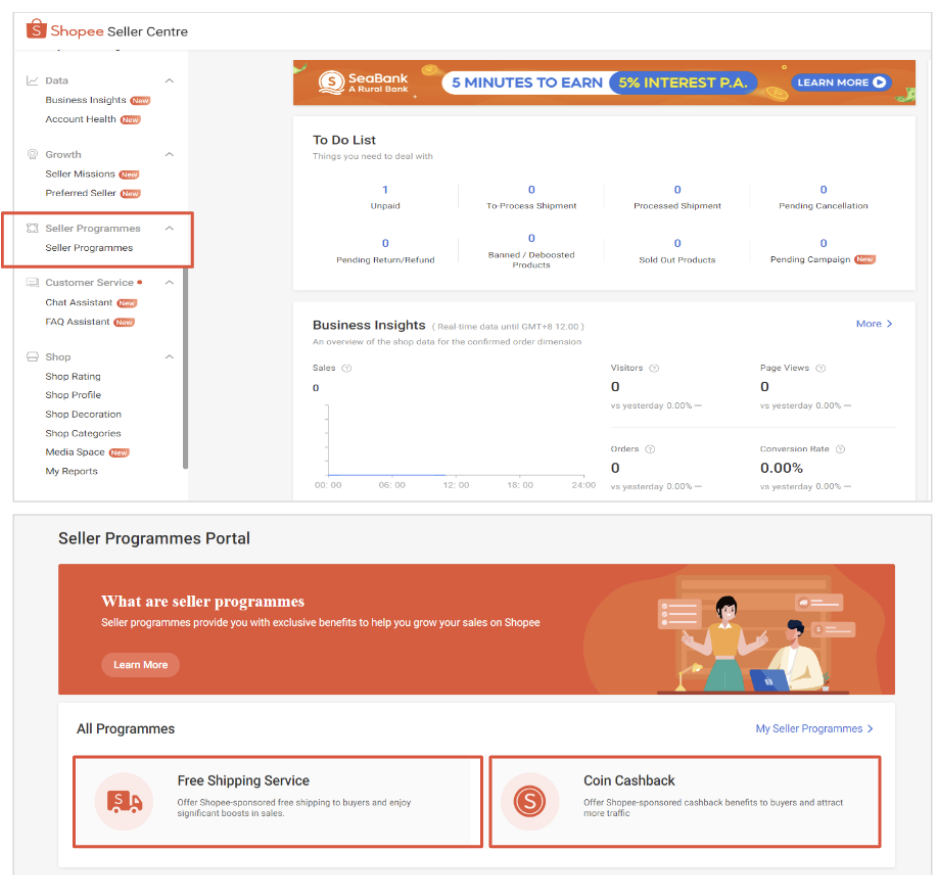Open the Sales metric info icon
The image size is (942, 890).
click(x=346, y=368)
